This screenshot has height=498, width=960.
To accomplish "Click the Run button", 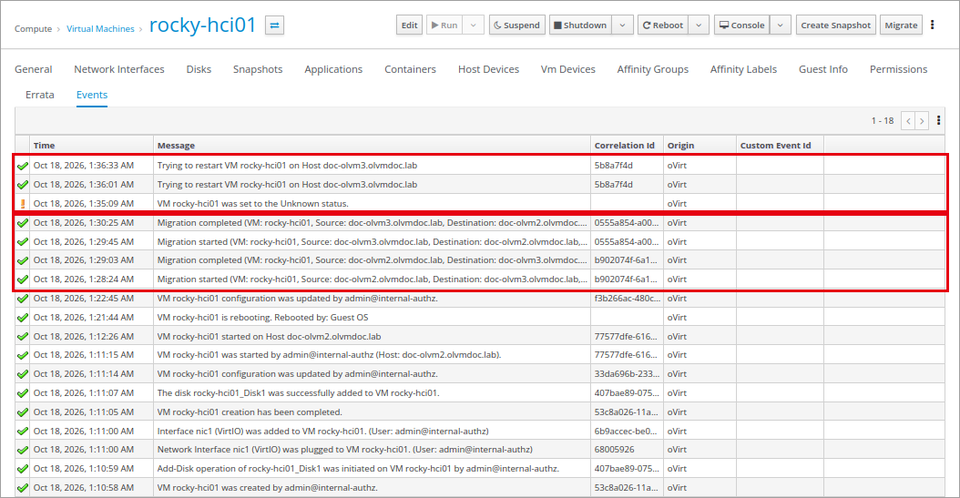I will point(444,25).
